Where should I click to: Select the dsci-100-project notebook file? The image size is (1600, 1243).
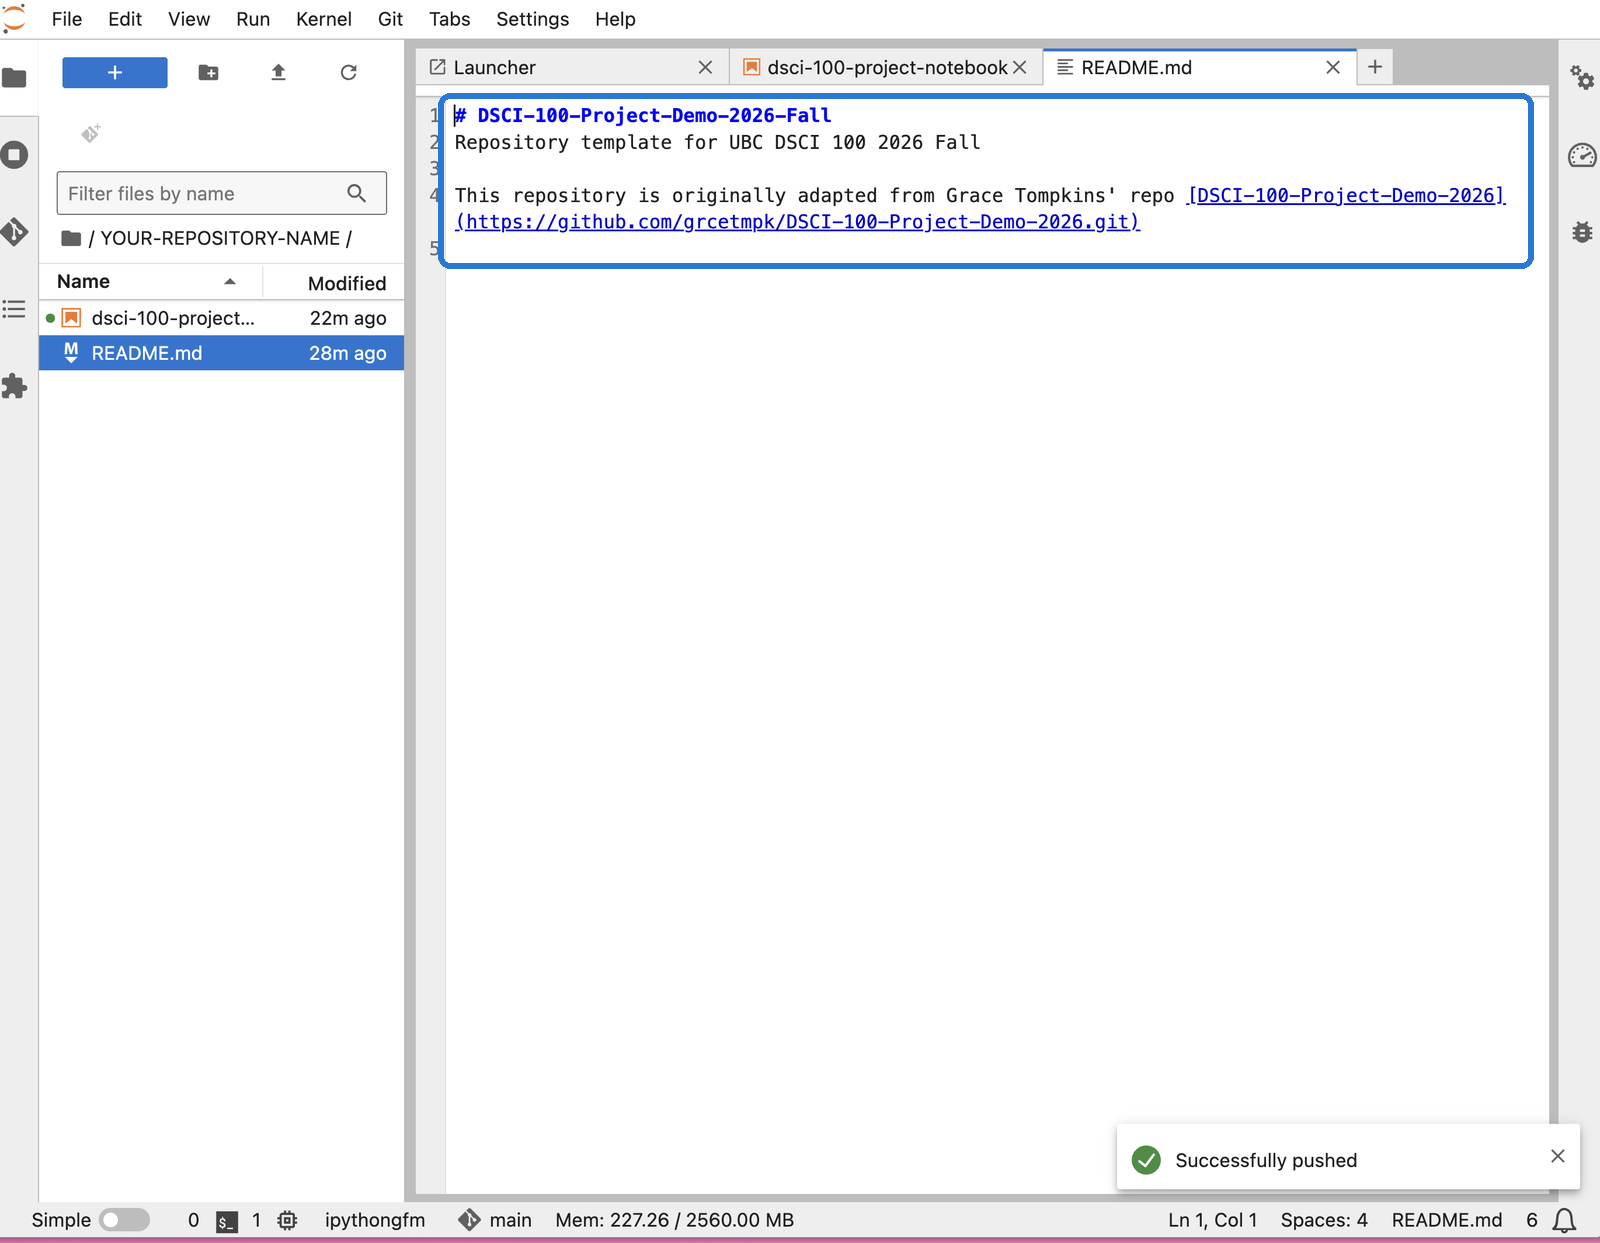[x=221, y=318]
